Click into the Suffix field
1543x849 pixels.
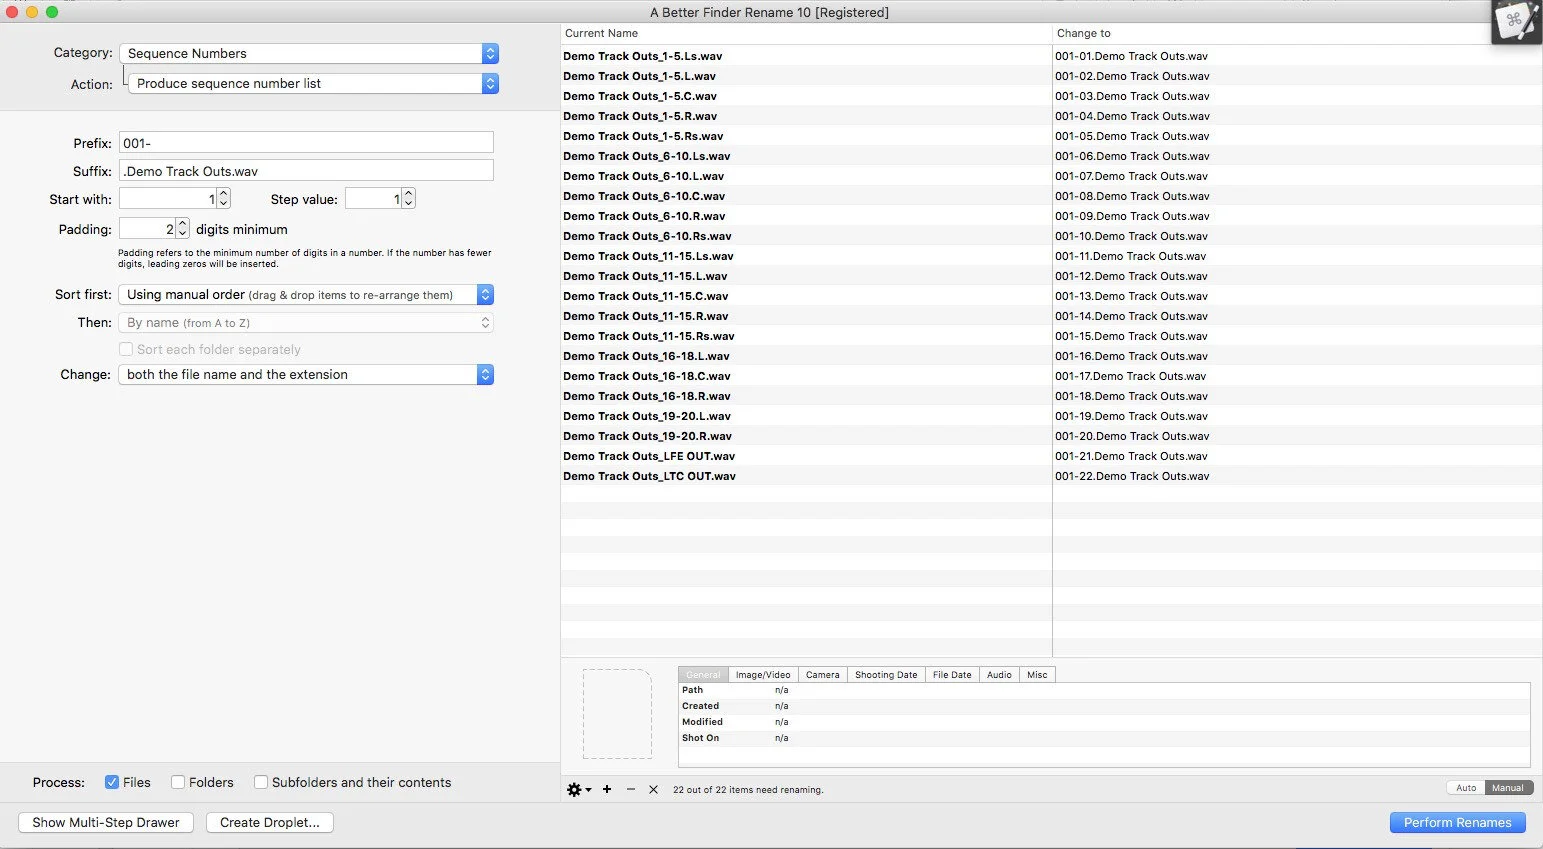pos(306,170)
